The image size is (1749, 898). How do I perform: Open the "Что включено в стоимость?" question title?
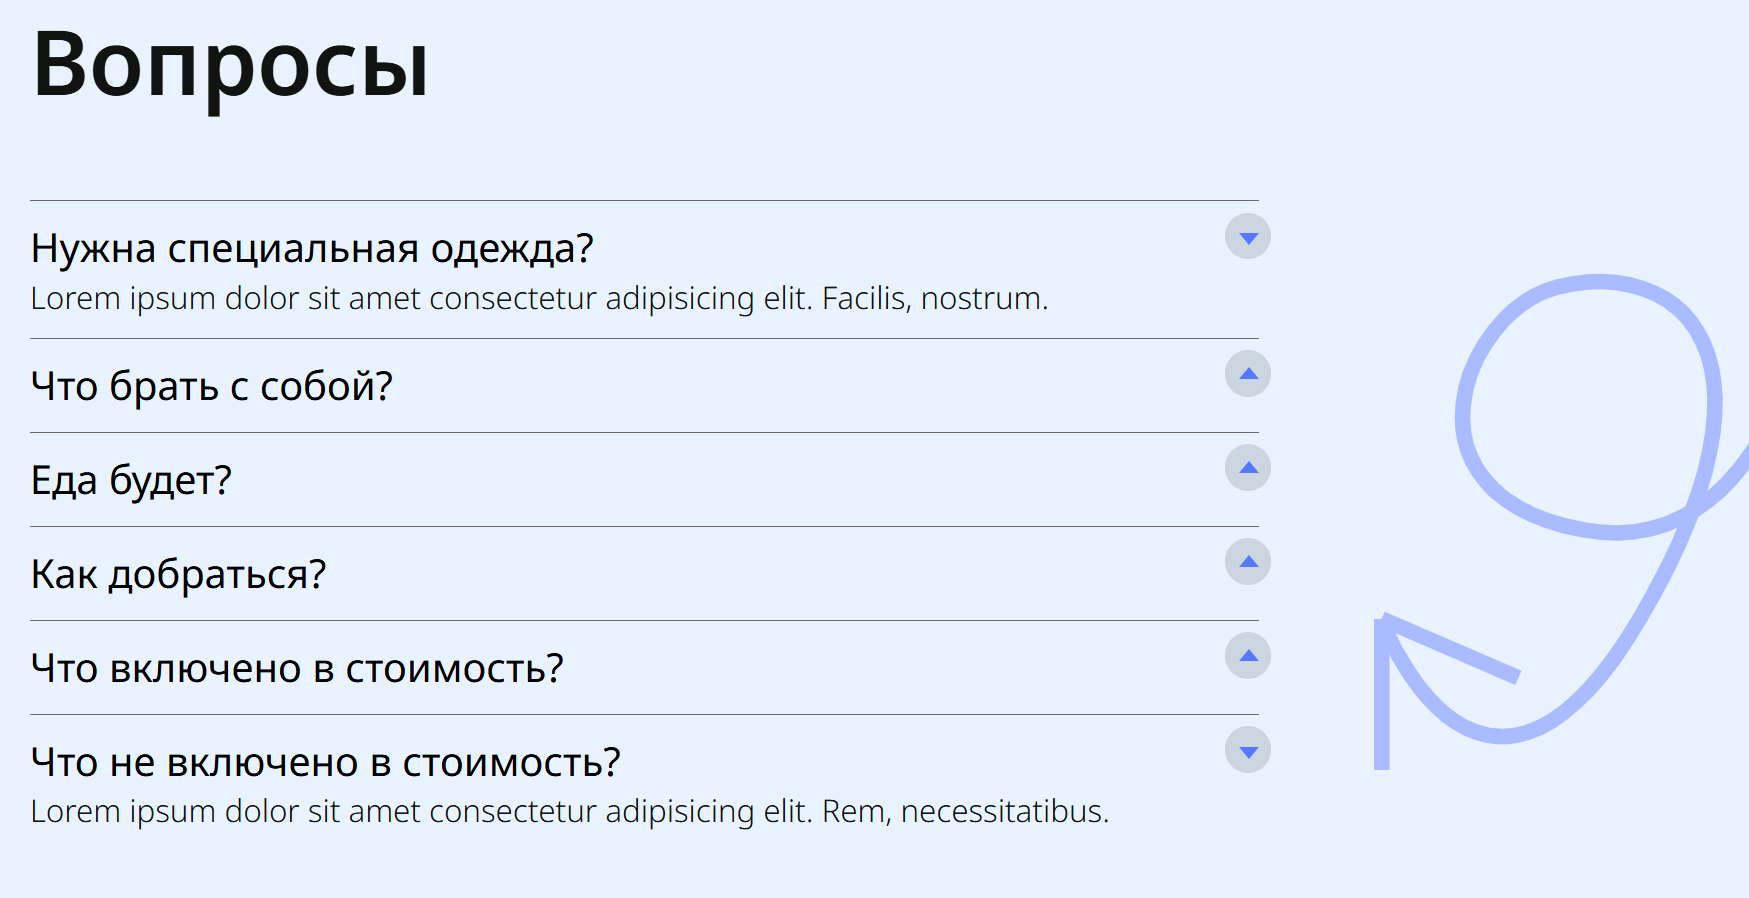coord(297,668)
